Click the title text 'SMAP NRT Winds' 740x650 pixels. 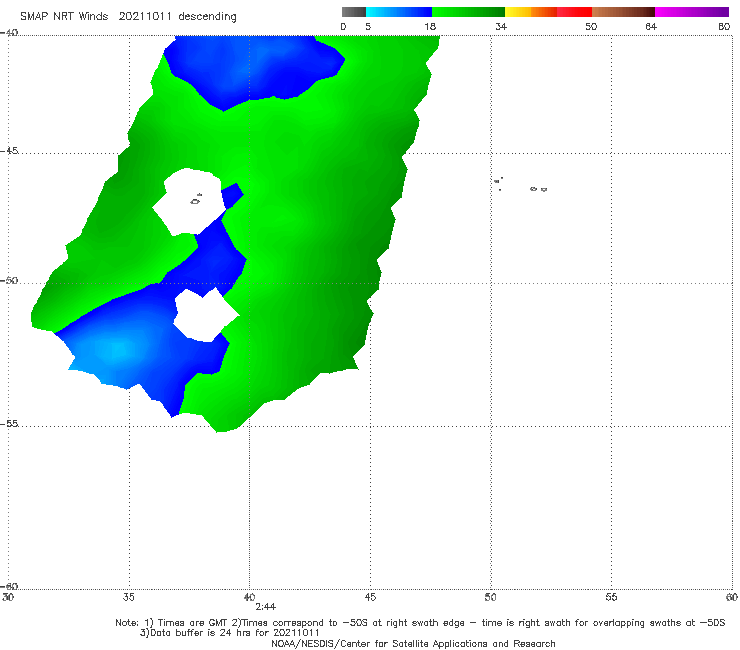64,17
